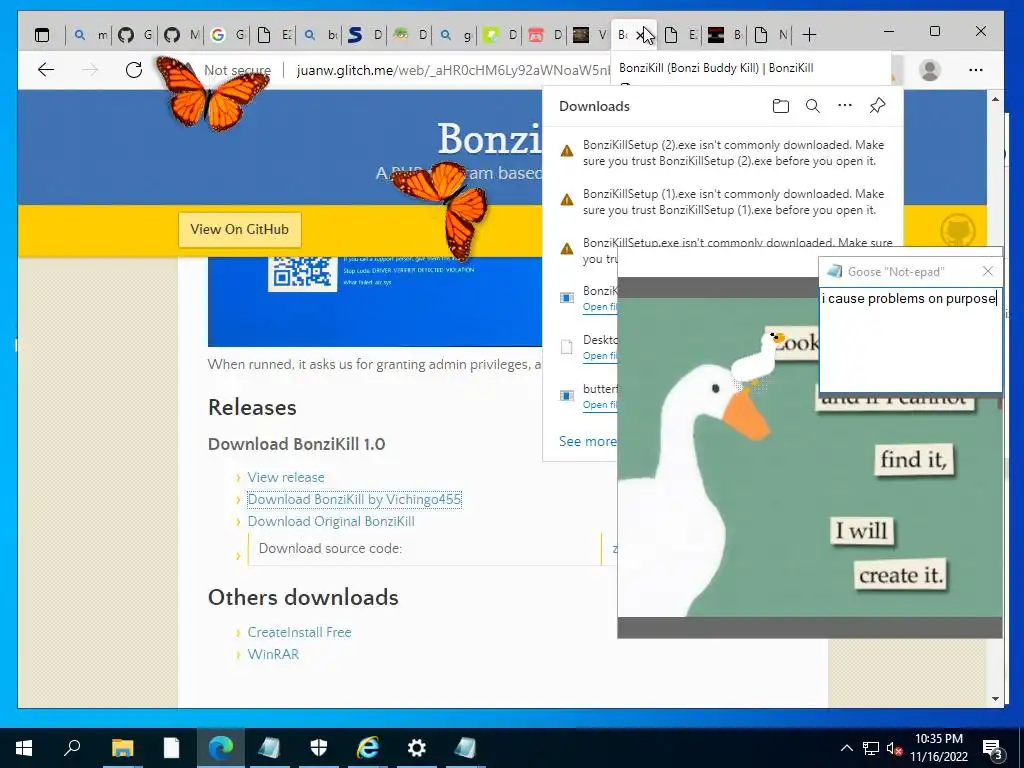
Task: Switch to the tab with the blue S icon
Action: (x=364, y=35)
